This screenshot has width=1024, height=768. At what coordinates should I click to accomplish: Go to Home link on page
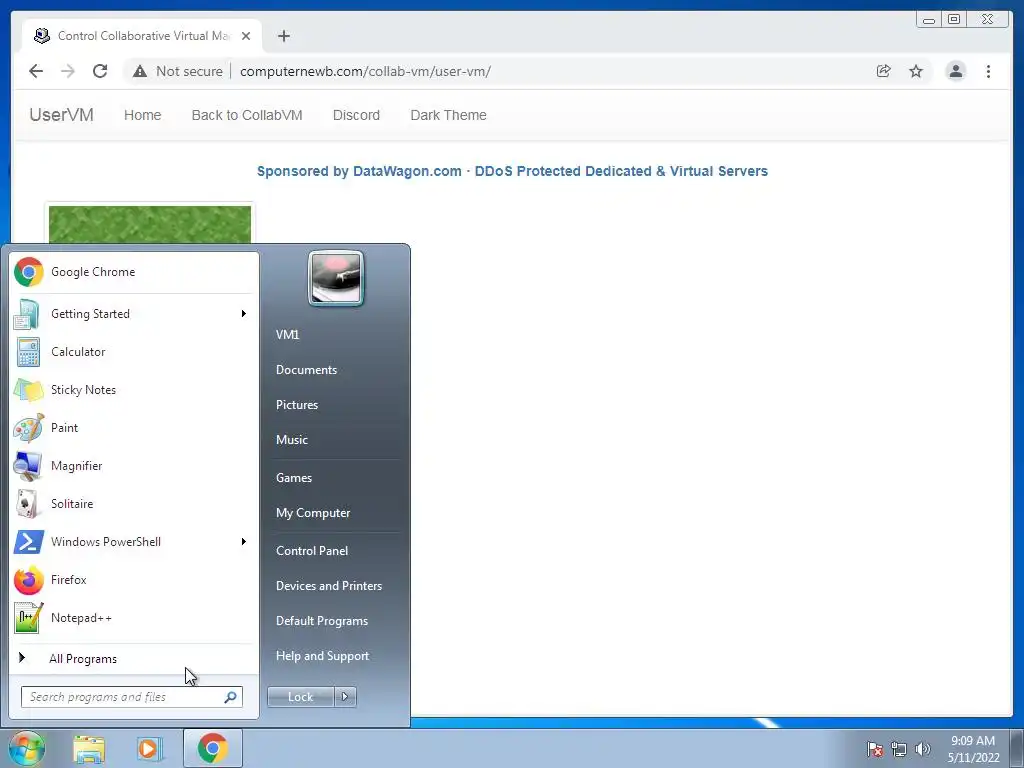142,115
